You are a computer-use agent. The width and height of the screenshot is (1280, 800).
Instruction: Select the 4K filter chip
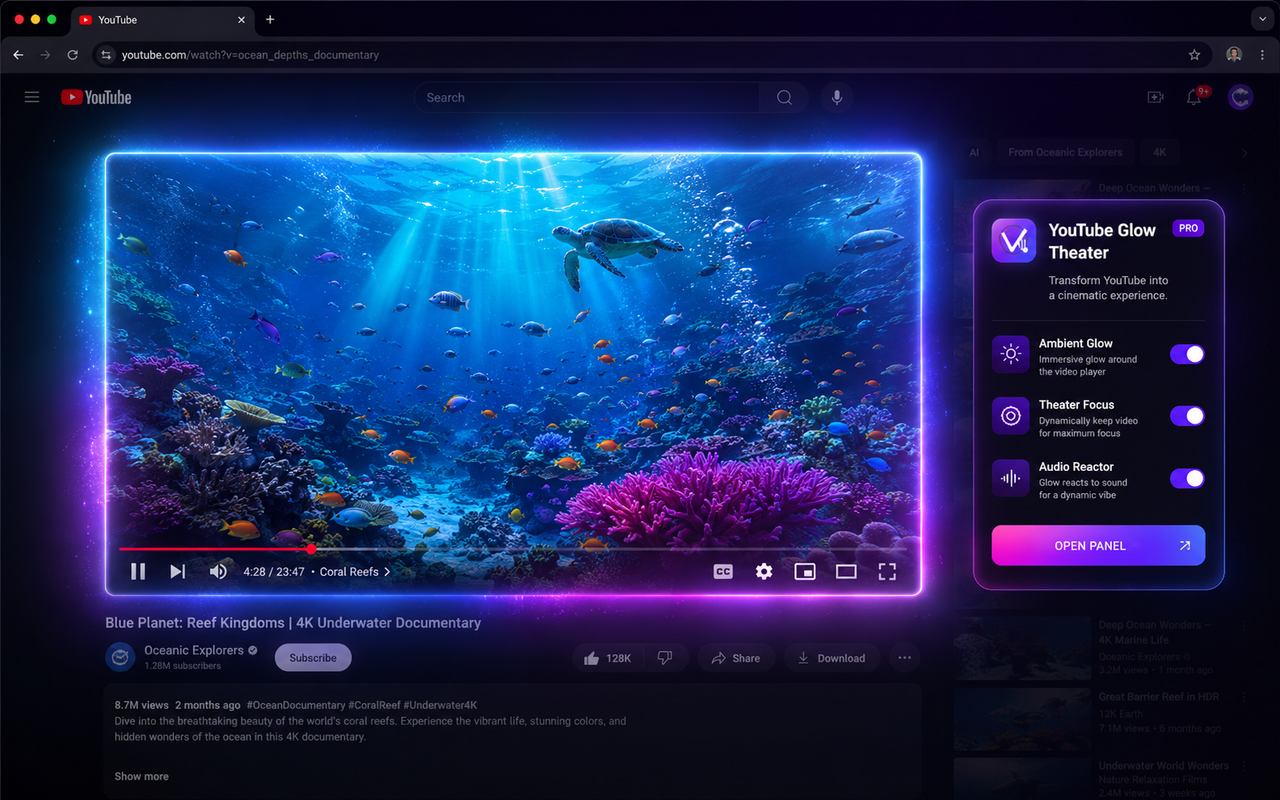1160,152
